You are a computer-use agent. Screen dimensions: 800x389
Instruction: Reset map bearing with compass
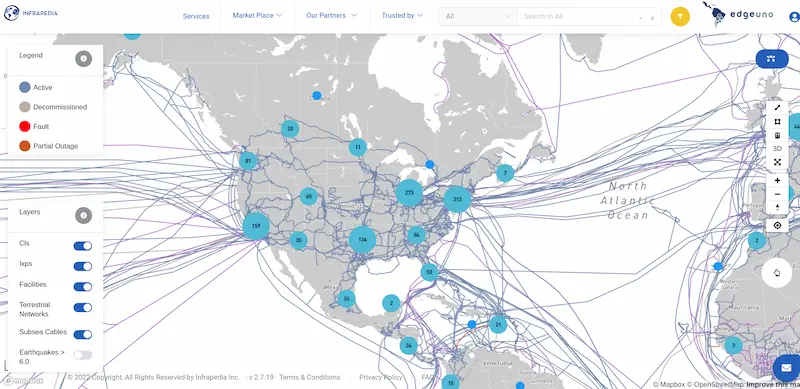777,207
